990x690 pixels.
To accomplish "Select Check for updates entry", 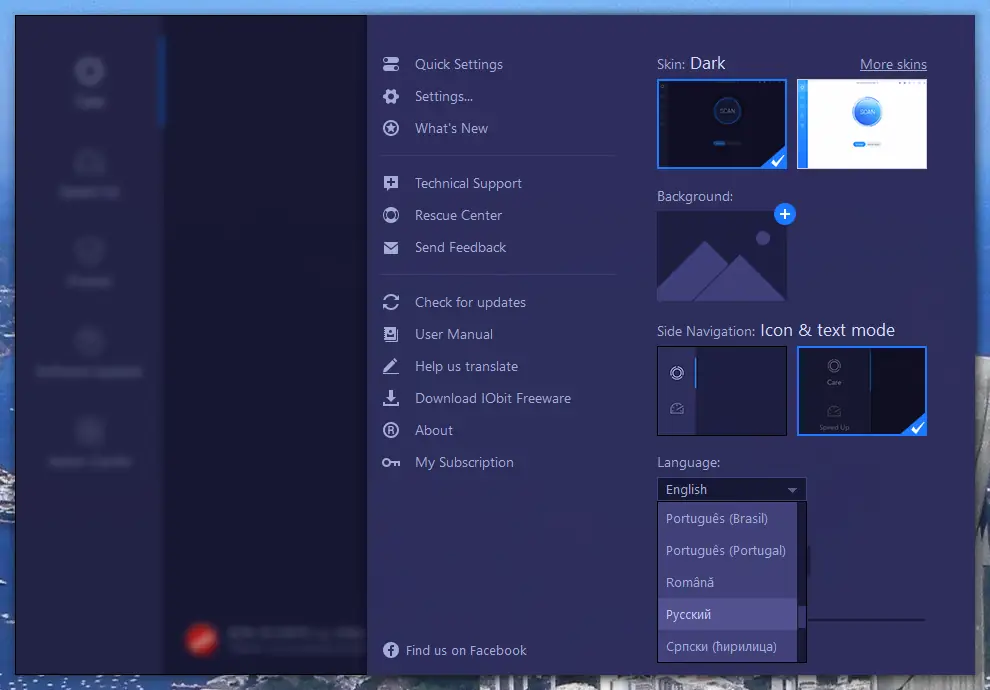I will pyautogui.click(x=470, y=302).
